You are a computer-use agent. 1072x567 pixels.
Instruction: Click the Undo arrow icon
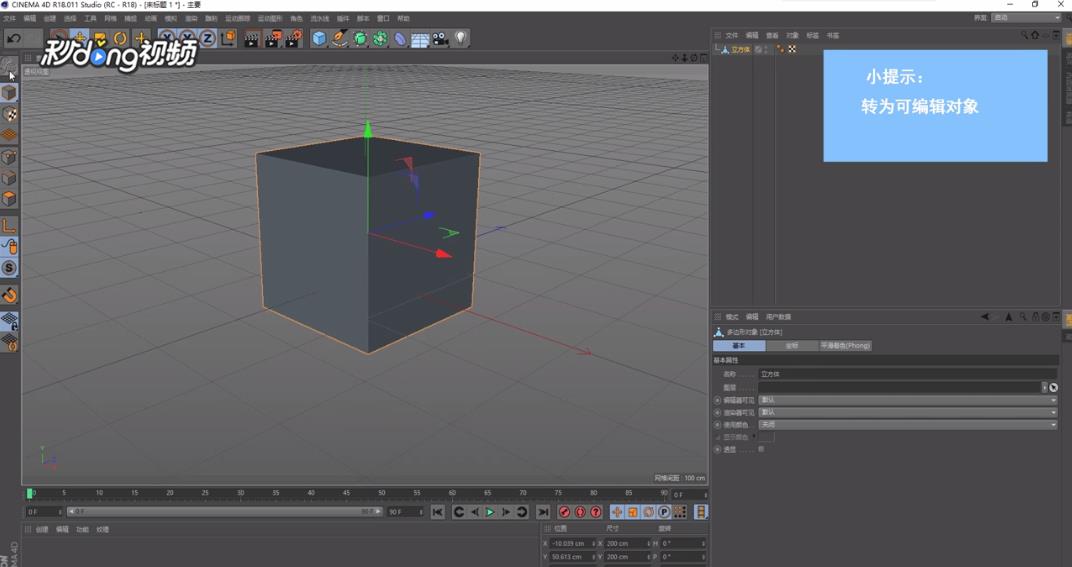point(13,39)
